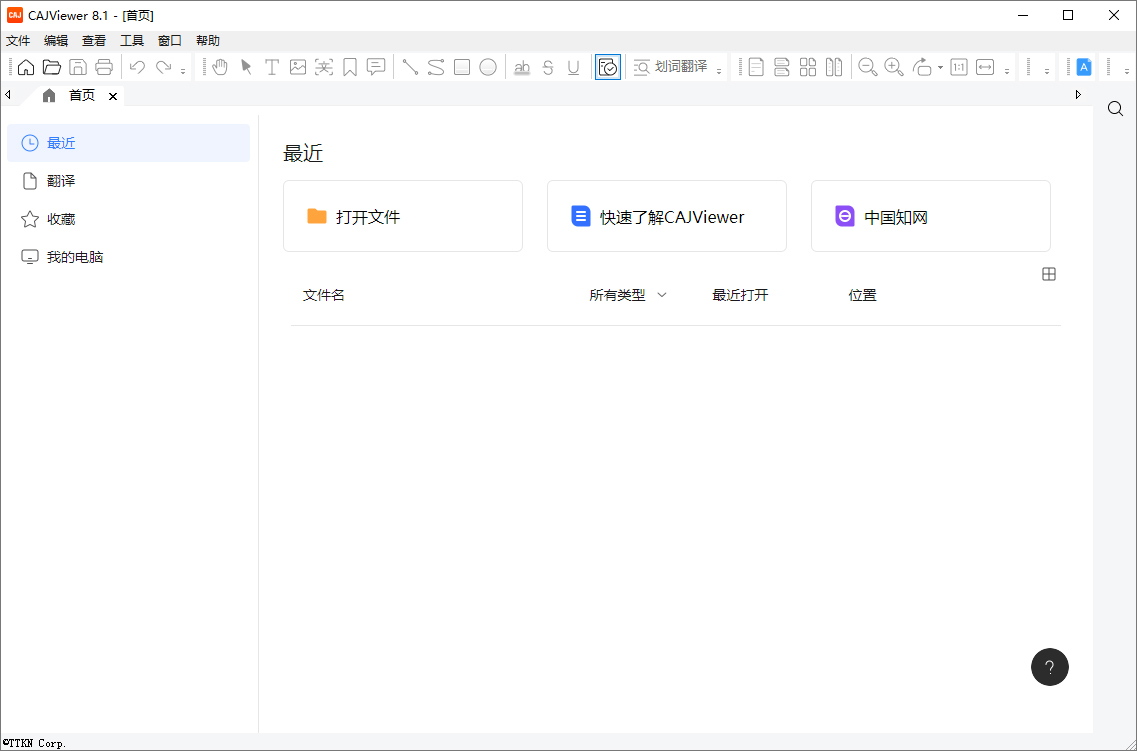Click the zoom out magnifier icon

coord(868,67)
